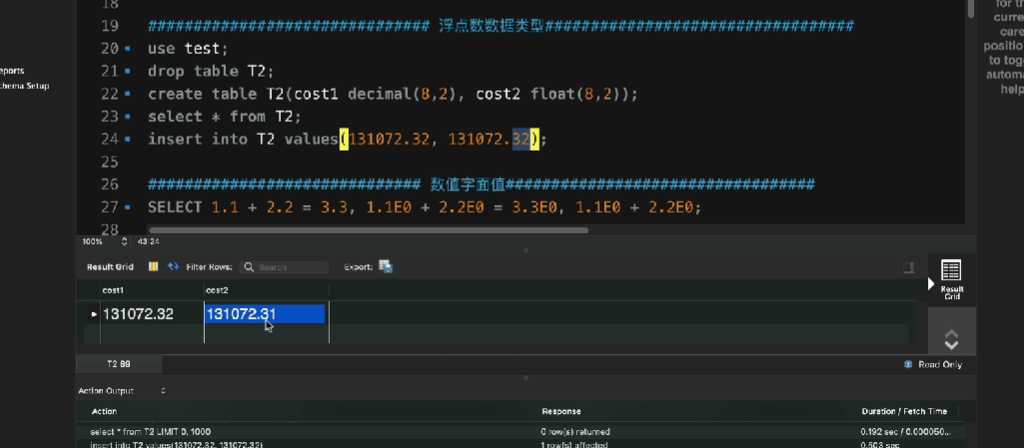Click the up-down chevrons below the Result Grid panel

pos(952,340)
